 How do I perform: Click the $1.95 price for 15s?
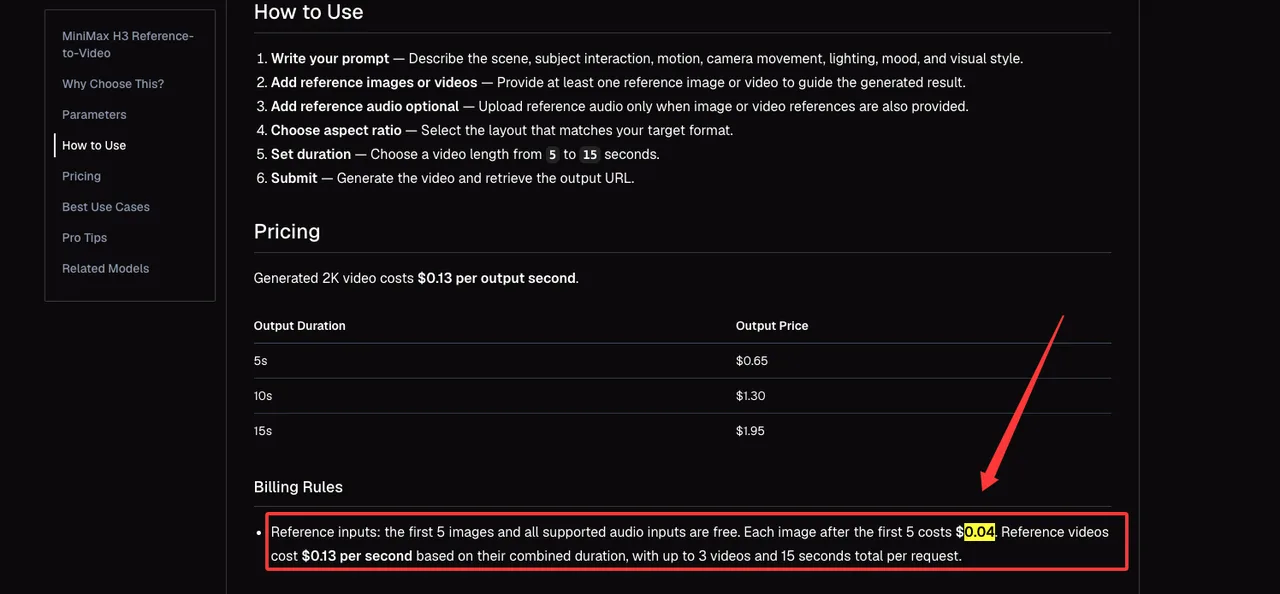coord(751,431)
